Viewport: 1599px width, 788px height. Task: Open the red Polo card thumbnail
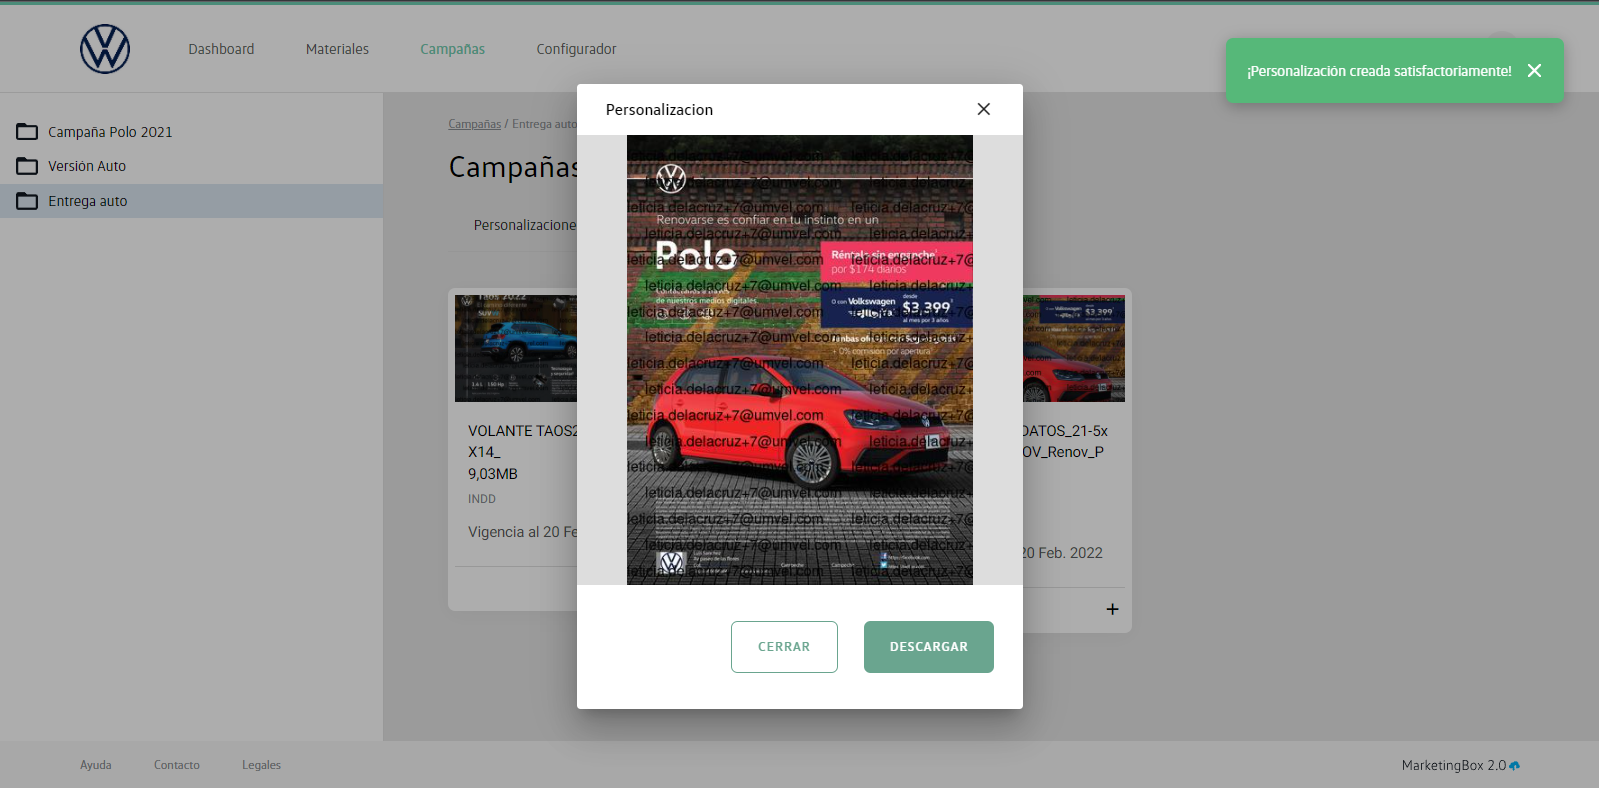tap(1074, 348)
